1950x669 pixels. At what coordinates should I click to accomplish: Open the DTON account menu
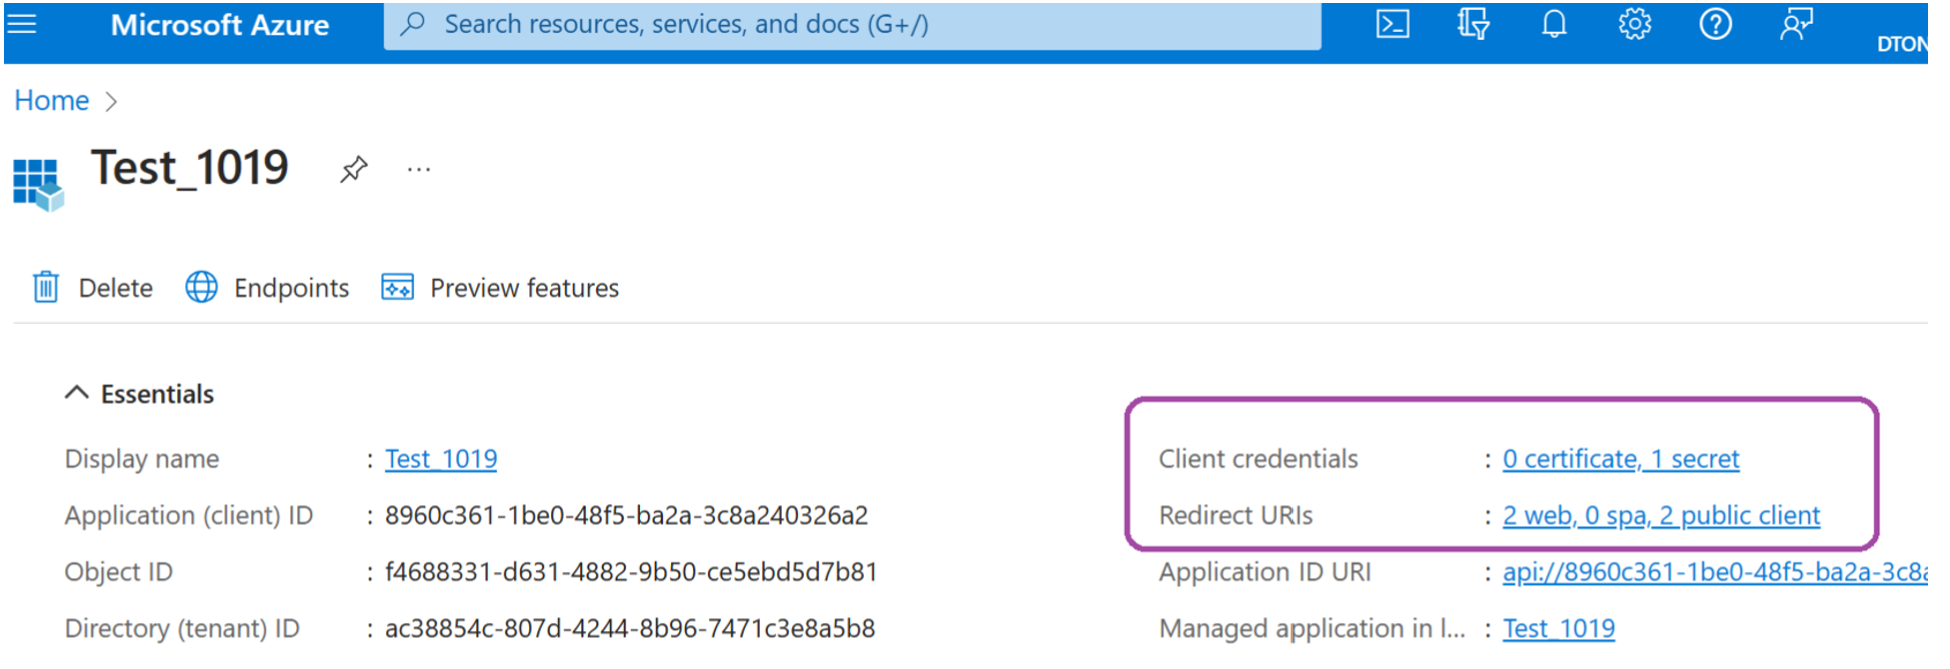click(x=1901, y=44)
